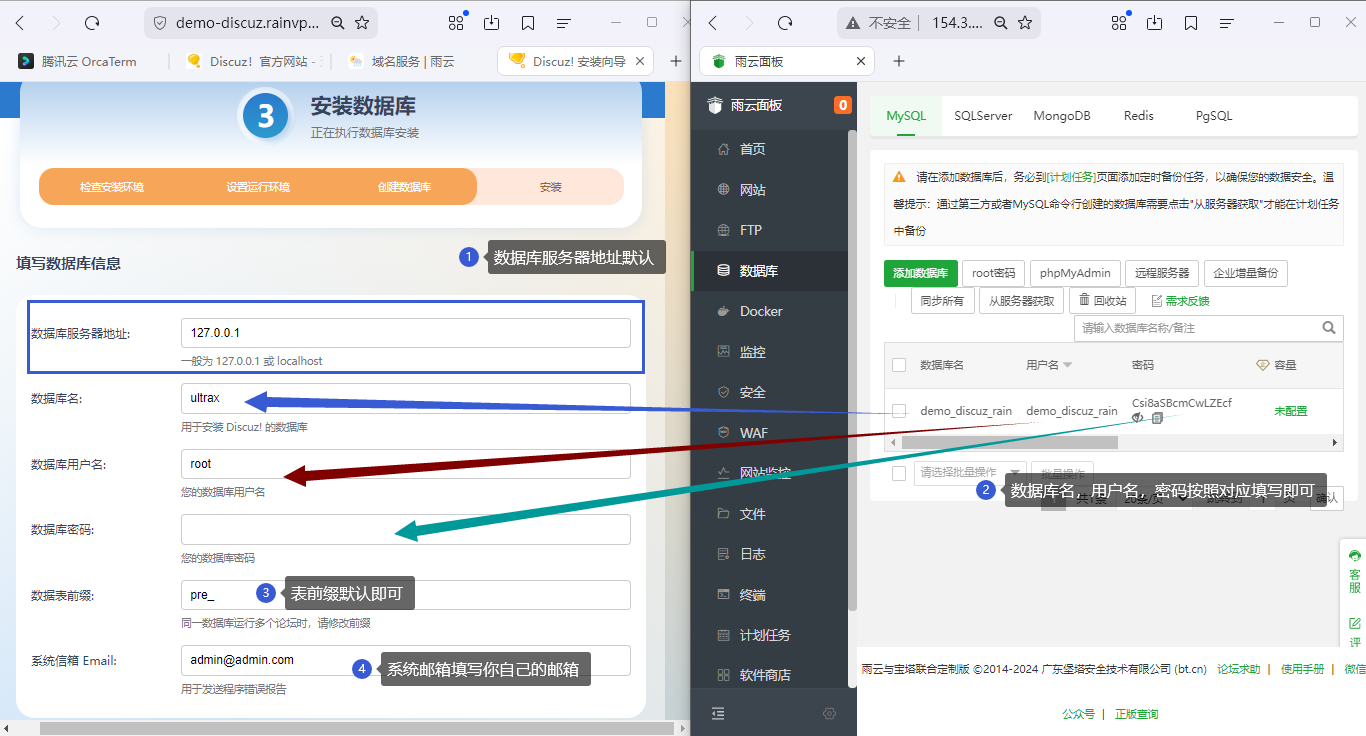This screenshot has width=1366, height=736.
Task: Open 腾讯云 OrcaTerm browser tab
Action: (x=88, y=61)
